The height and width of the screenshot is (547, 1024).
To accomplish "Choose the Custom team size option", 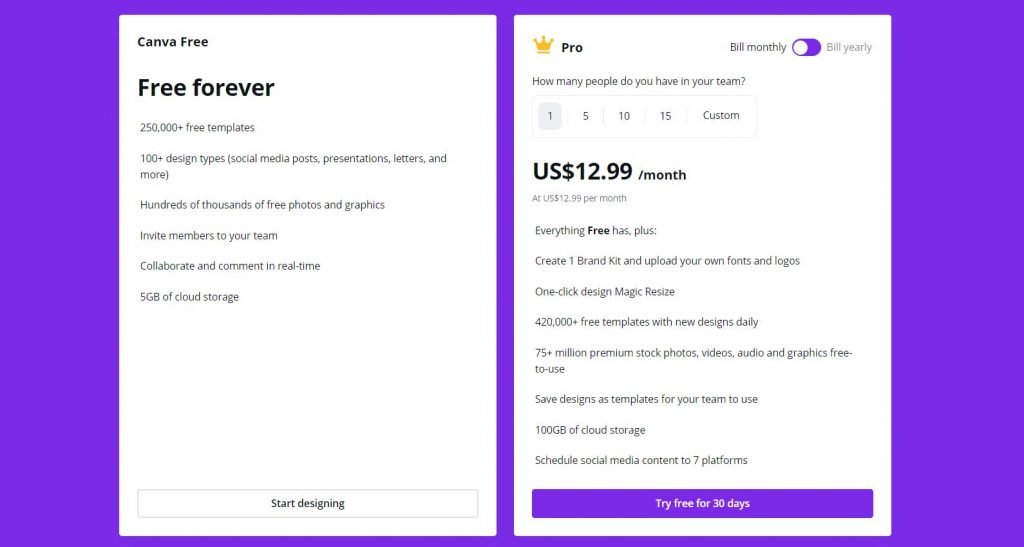I will click(721, 116).
